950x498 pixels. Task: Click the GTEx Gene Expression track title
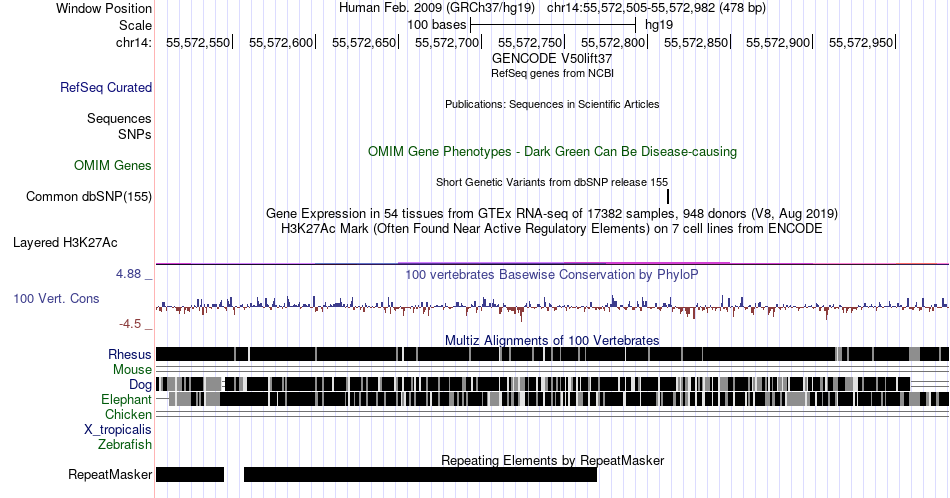click(x=552, y=213)
